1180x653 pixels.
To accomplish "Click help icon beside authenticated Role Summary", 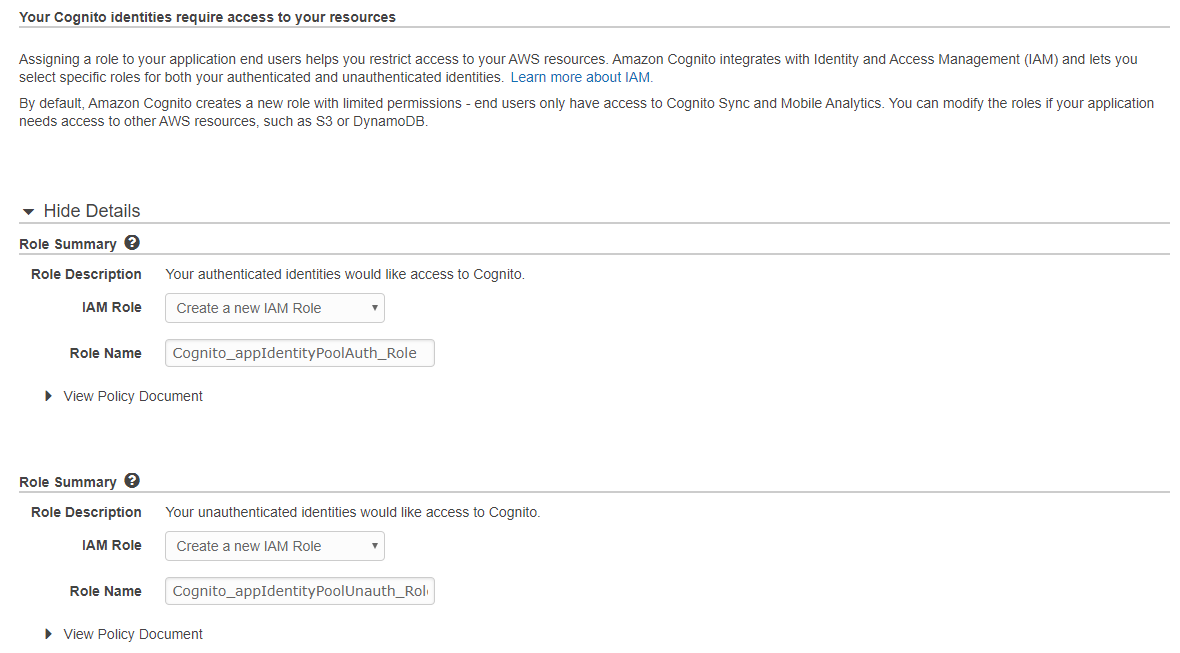I will point(132,243).
